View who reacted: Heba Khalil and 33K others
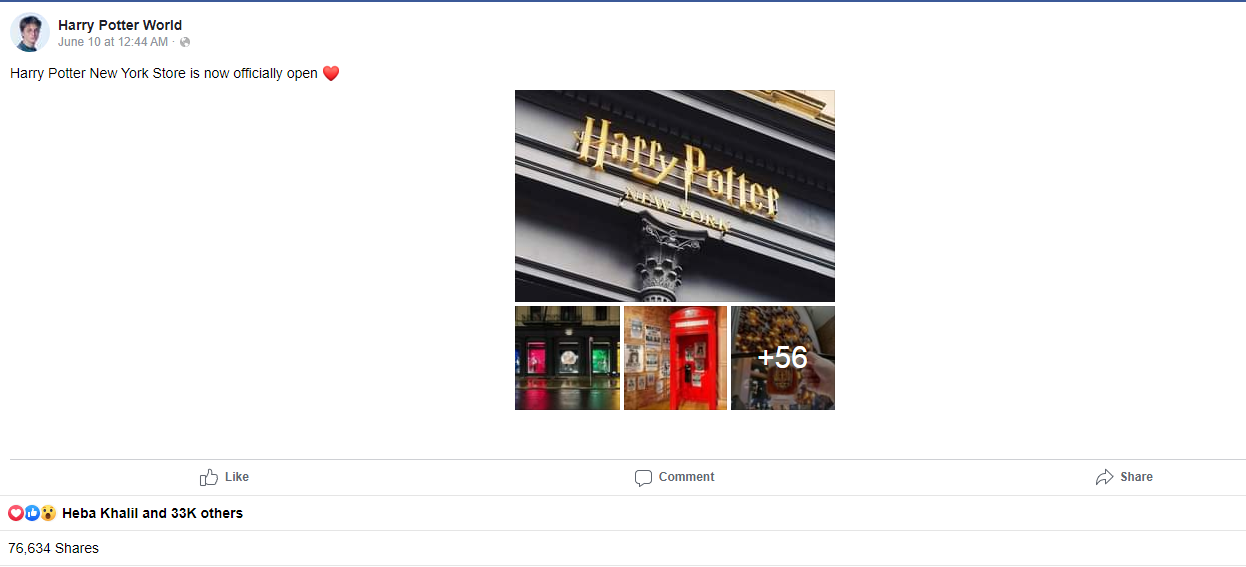The image size is (1246, 567). click(152, 513)
